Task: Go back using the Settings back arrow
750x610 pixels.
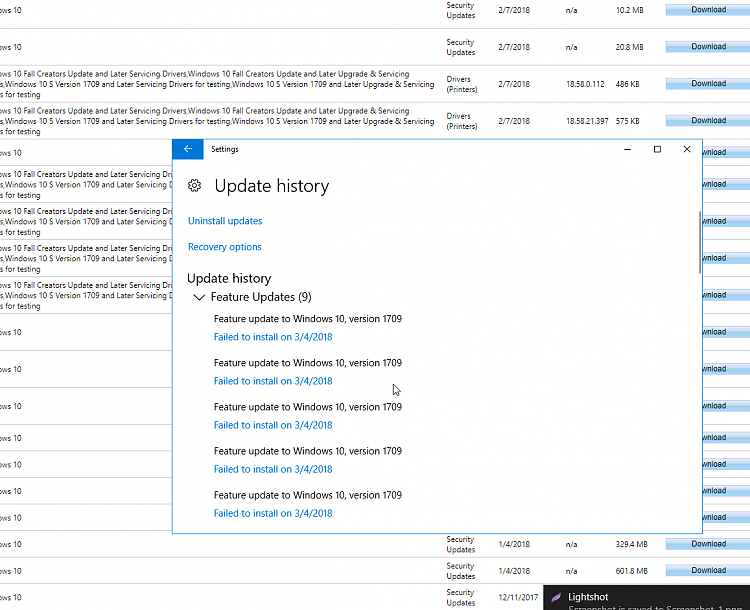Action: click(x=188, y=149)
